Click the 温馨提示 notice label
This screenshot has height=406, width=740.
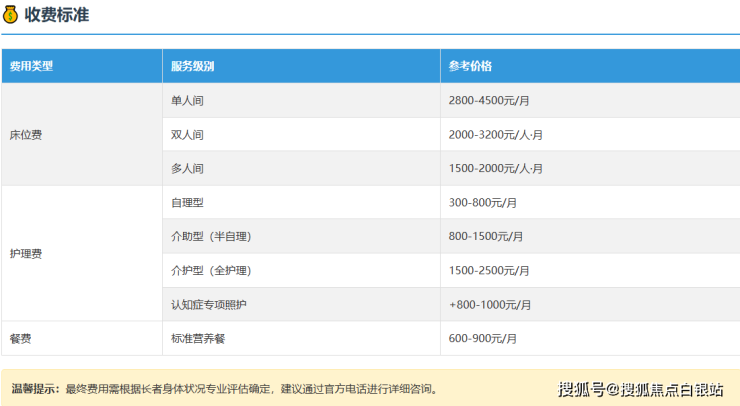(35, 388)
